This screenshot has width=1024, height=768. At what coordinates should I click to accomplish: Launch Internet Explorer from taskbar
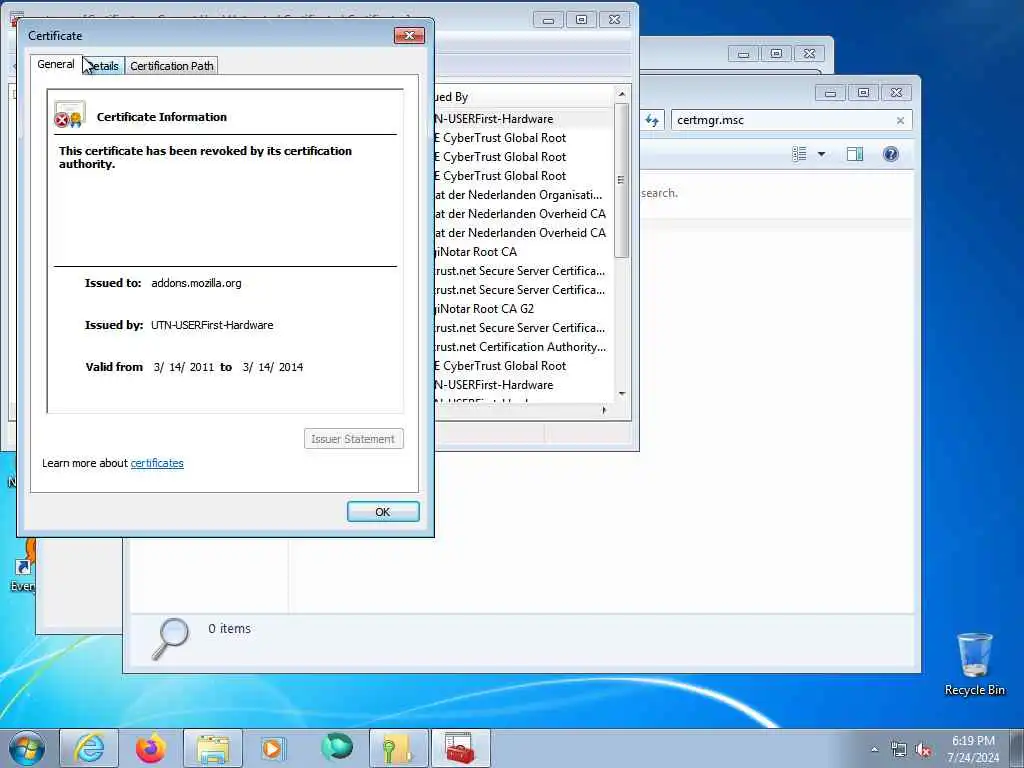pyautogui.click(x=89, y=748)
